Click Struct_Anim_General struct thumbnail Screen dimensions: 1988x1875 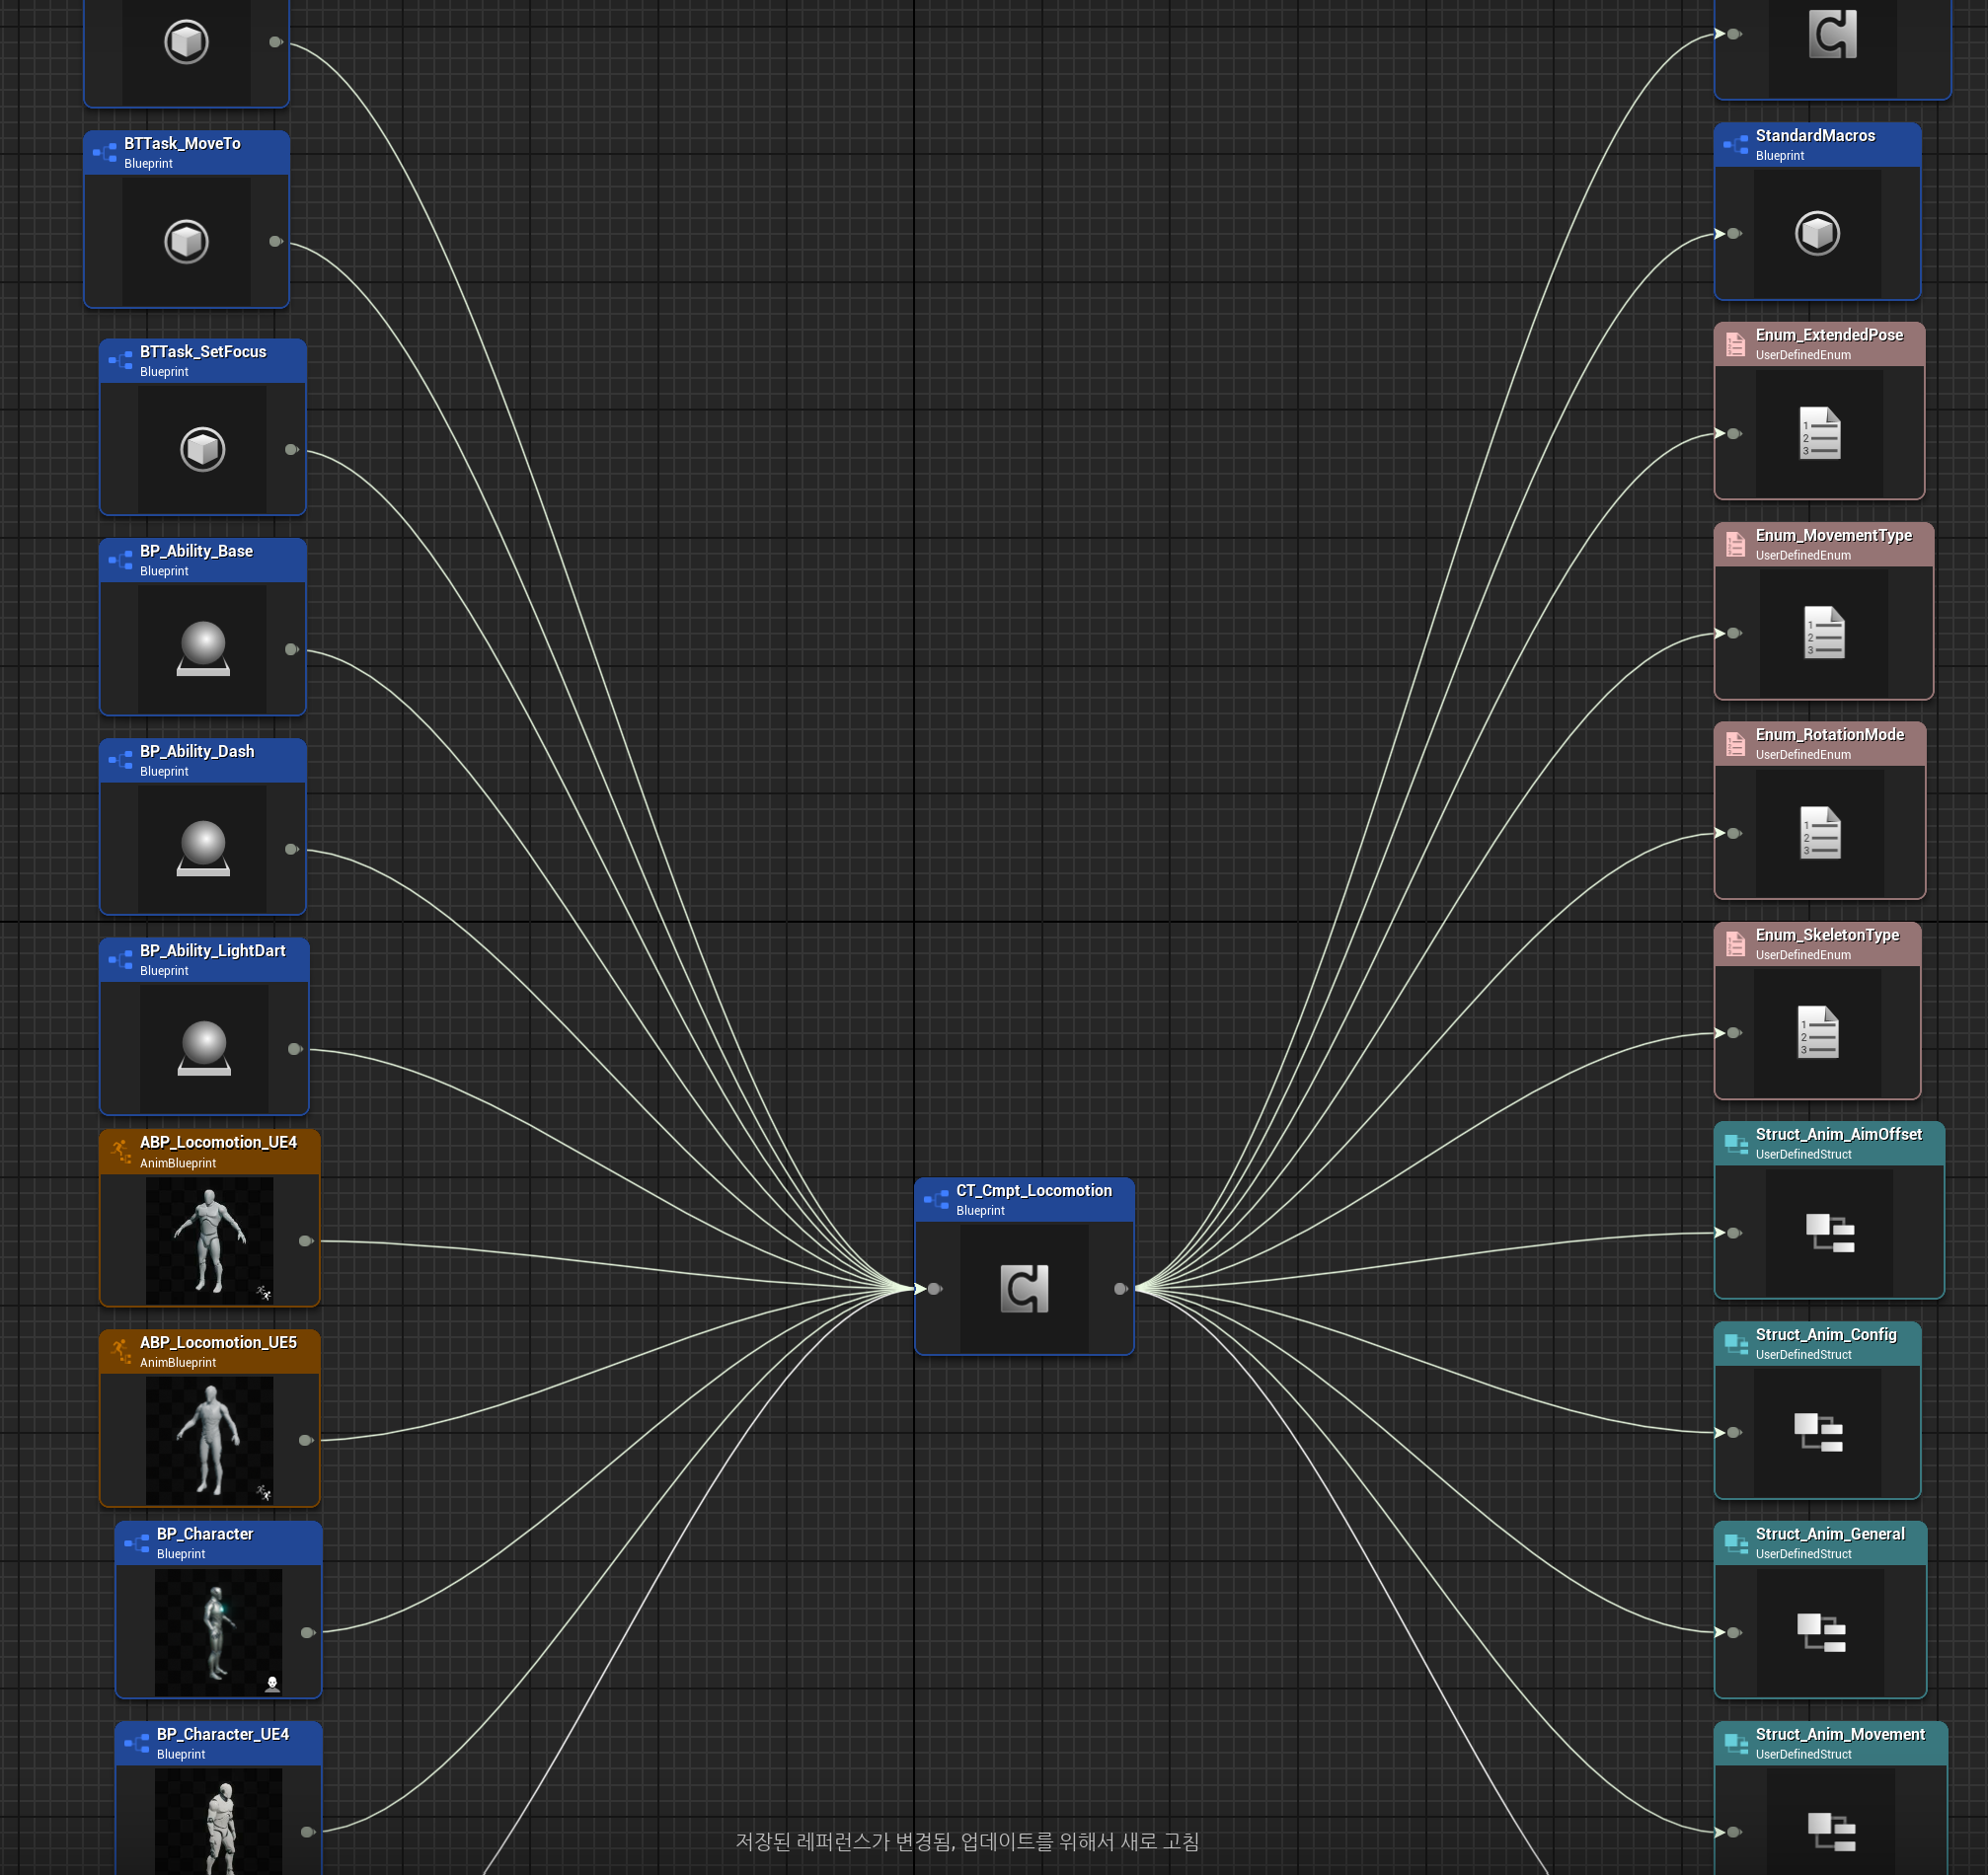(x=1821, y=1633)
